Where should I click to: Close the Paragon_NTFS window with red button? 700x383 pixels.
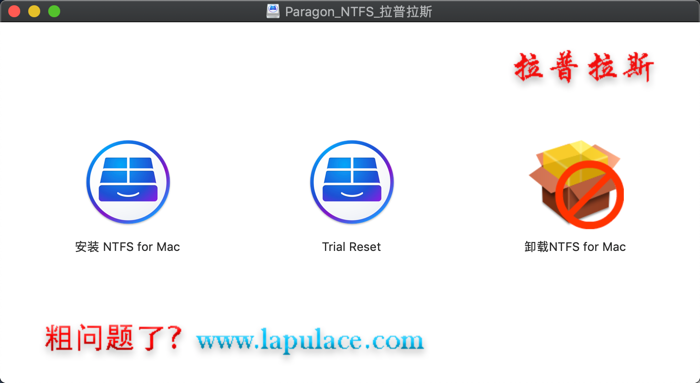pyautogui.click(x=14, y=11)
